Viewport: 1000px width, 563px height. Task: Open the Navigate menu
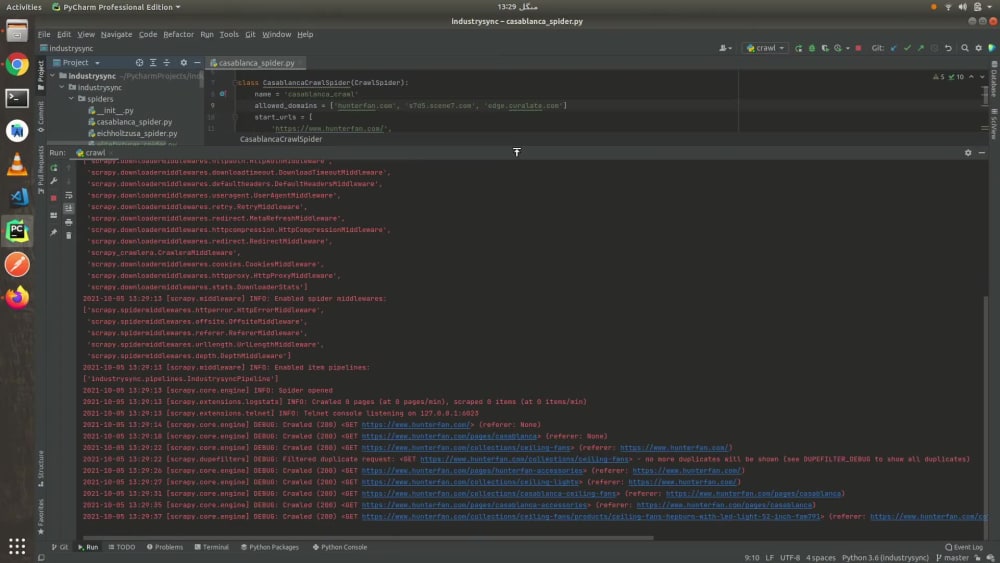116,34
